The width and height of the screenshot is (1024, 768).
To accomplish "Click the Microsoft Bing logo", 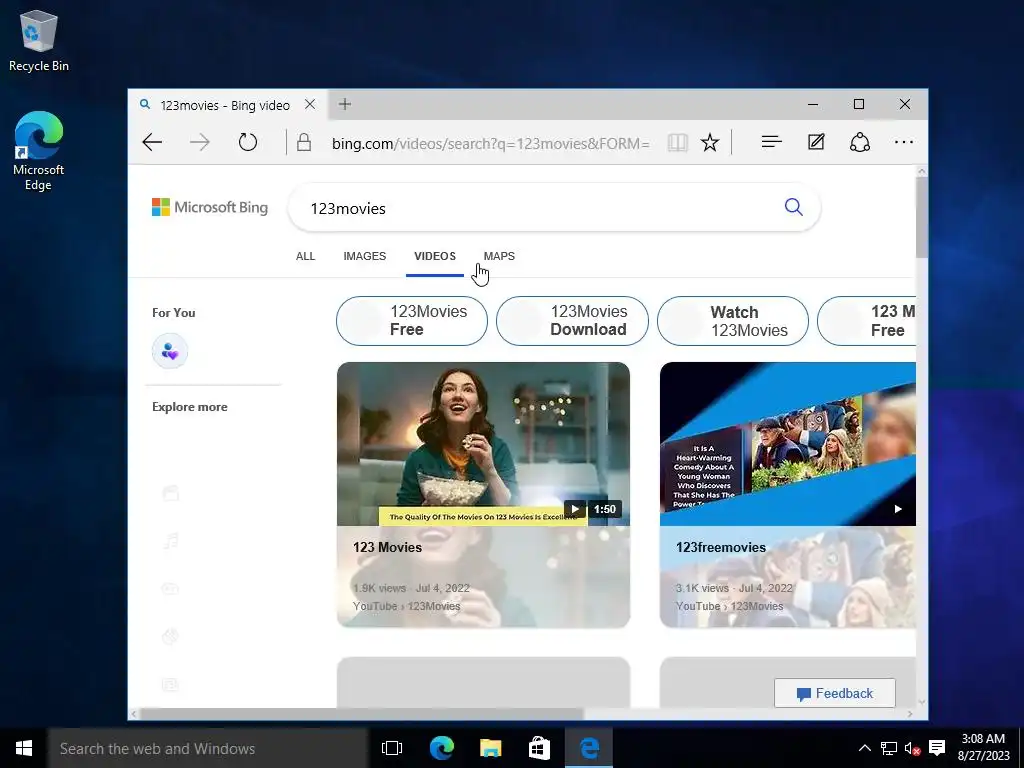I will pyautogui.click(x=210, y=207).
